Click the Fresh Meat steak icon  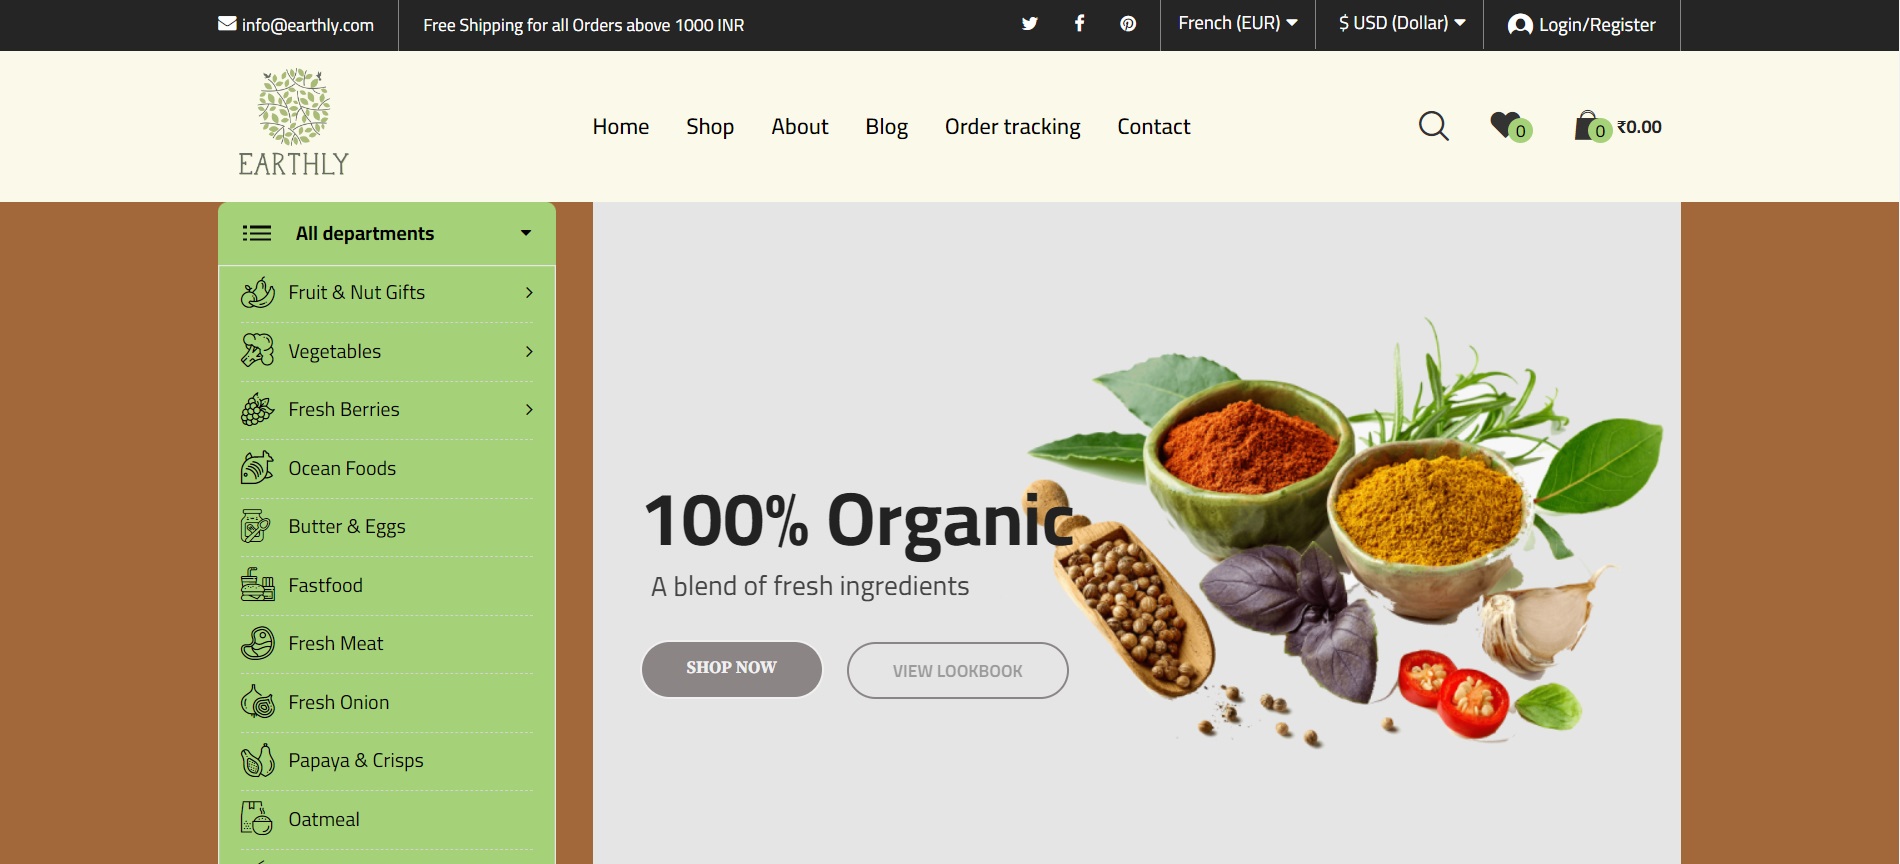[x=257, y=643]
